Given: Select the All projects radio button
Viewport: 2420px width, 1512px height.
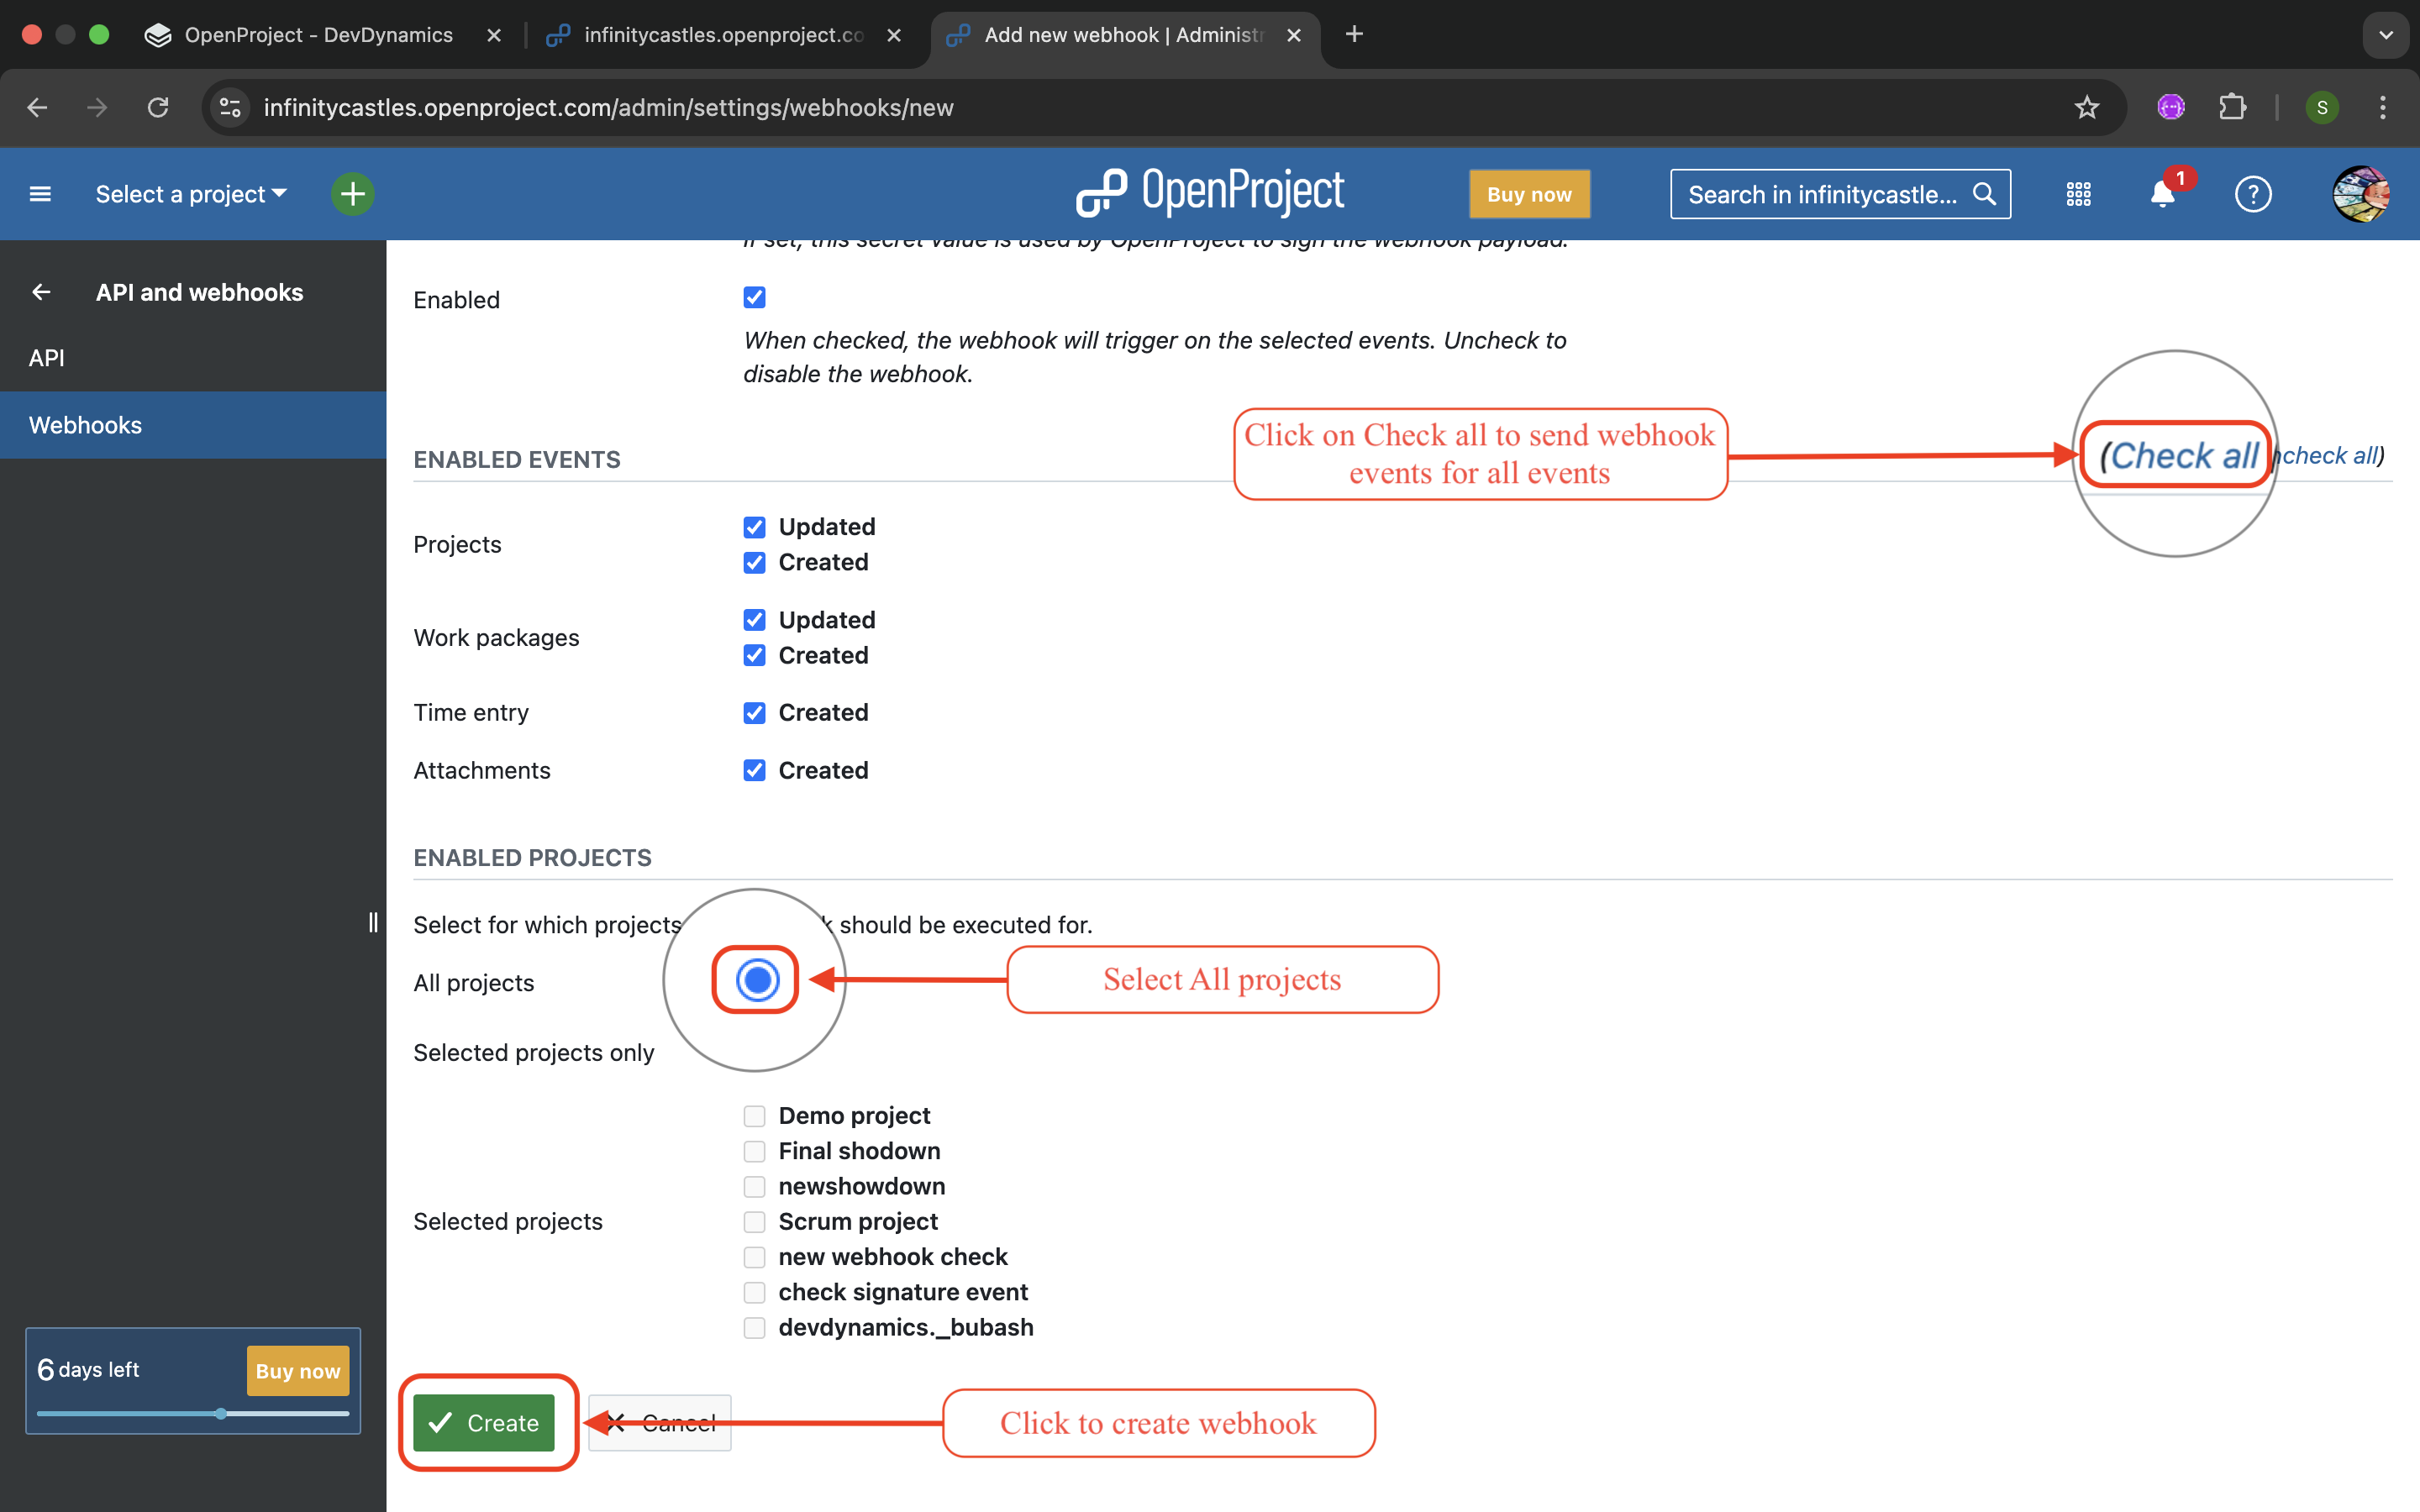Looking at the screenshot, I should 757,980.
